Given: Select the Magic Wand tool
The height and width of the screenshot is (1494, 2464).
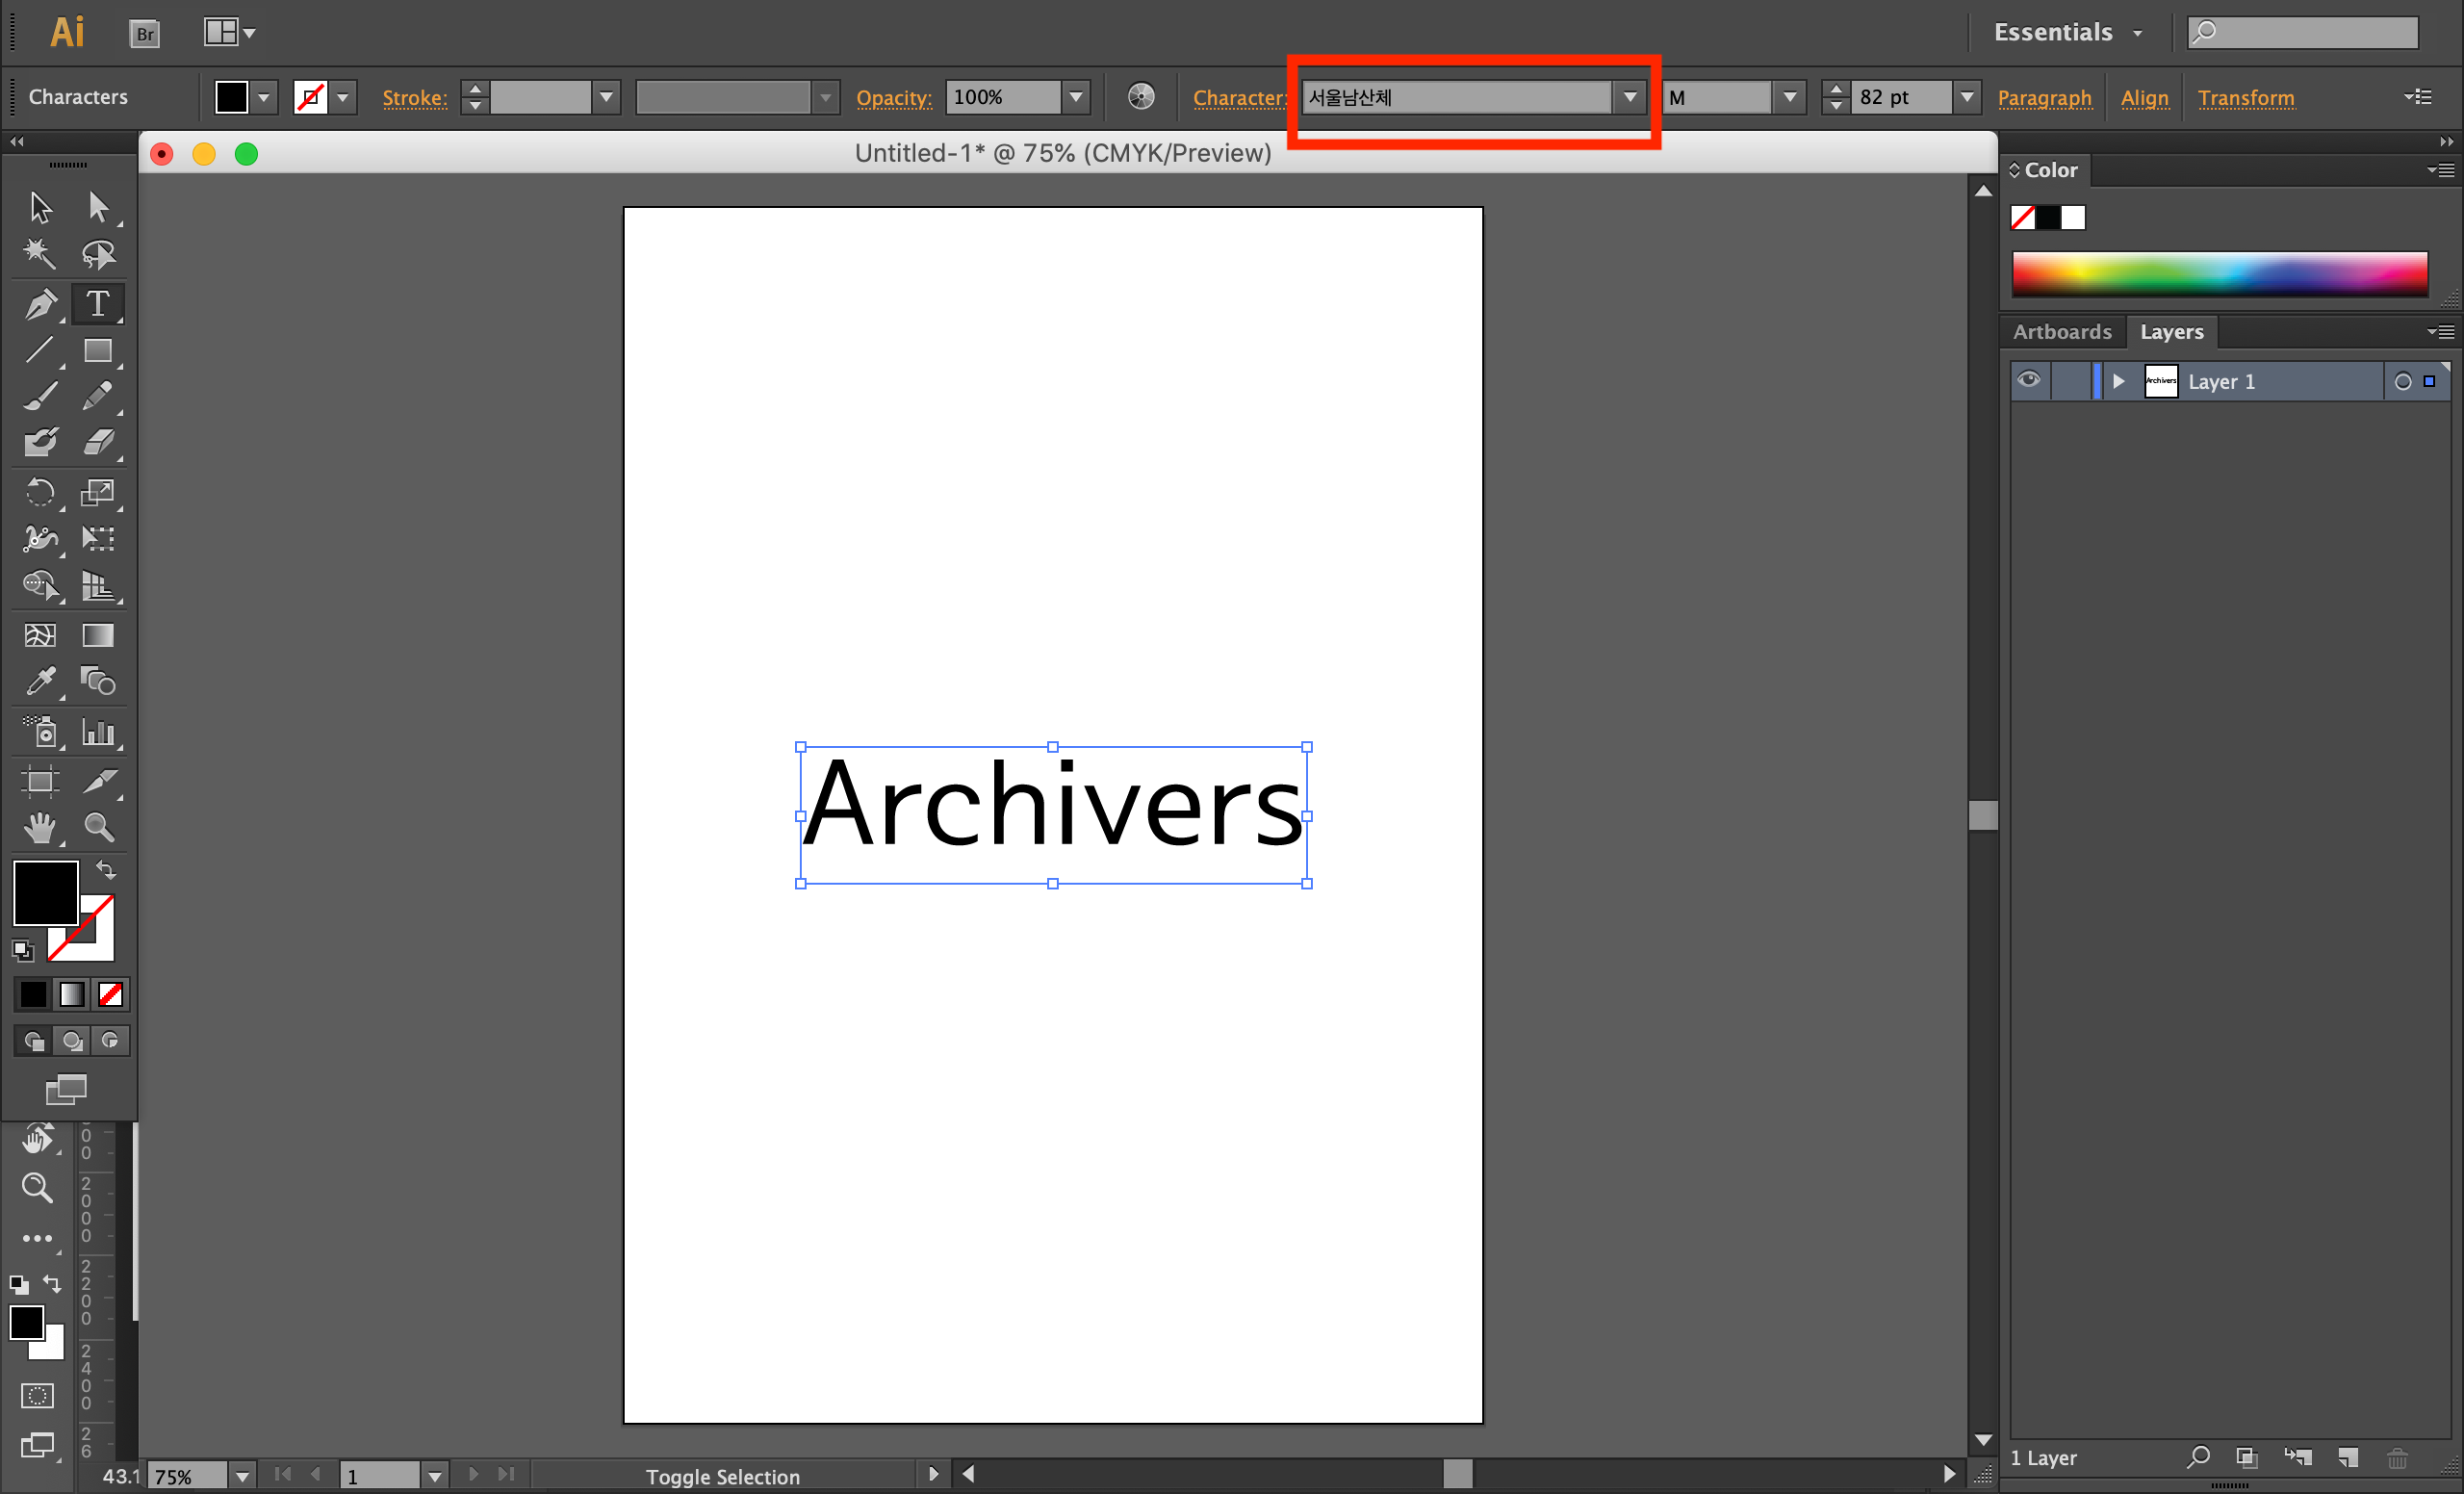Looking at the screenshot, I should click(40, 254).
